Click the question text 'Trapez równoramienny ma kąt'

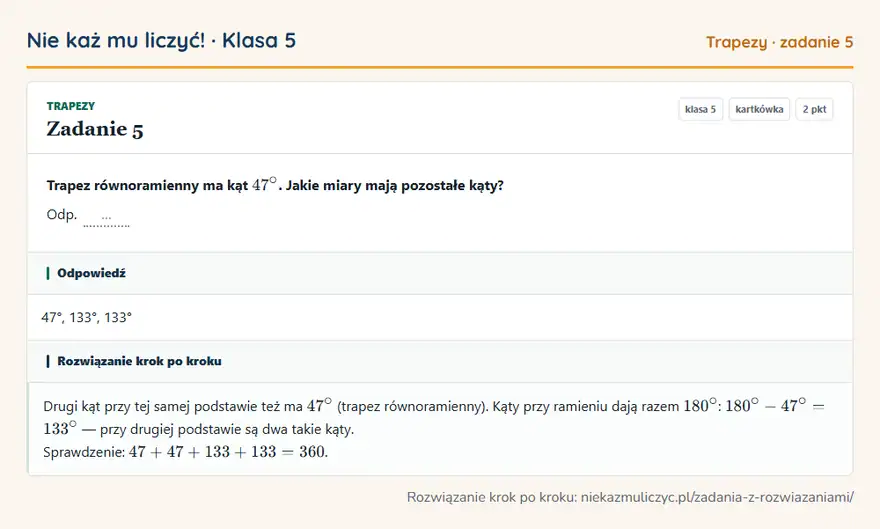pos(147,186)
